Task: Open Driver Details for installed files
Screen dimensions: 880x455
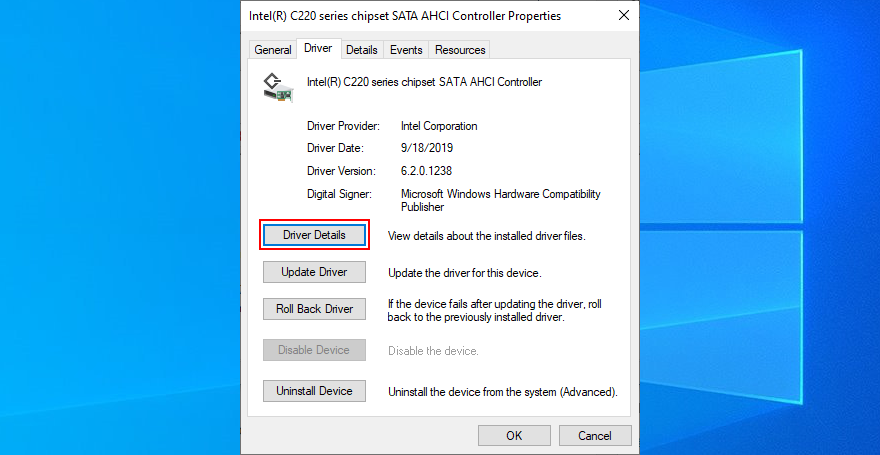Action: pyautogui.click(x=314, y=235)
